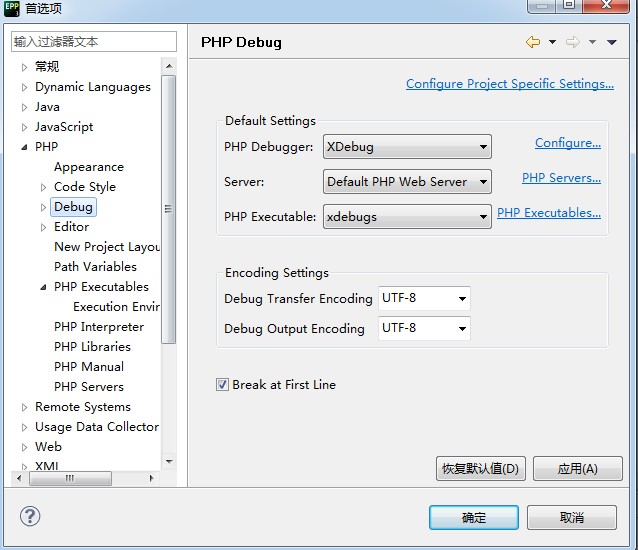Viewport: 638px width, 550px height.
Task: Select the Editor tree item
Action: point(71,227)
